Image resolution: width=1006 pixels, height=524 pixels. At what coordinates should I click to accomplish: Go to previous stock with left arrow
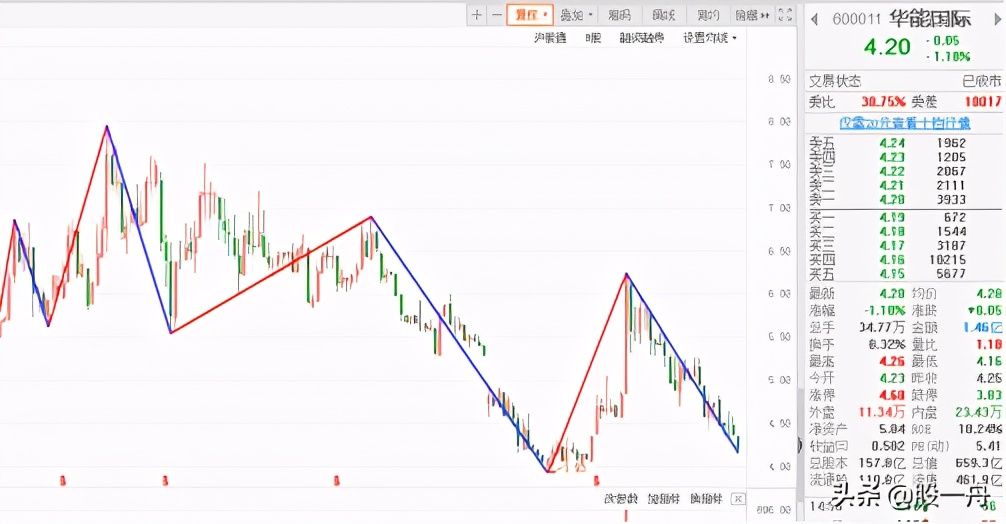point(815,19)
